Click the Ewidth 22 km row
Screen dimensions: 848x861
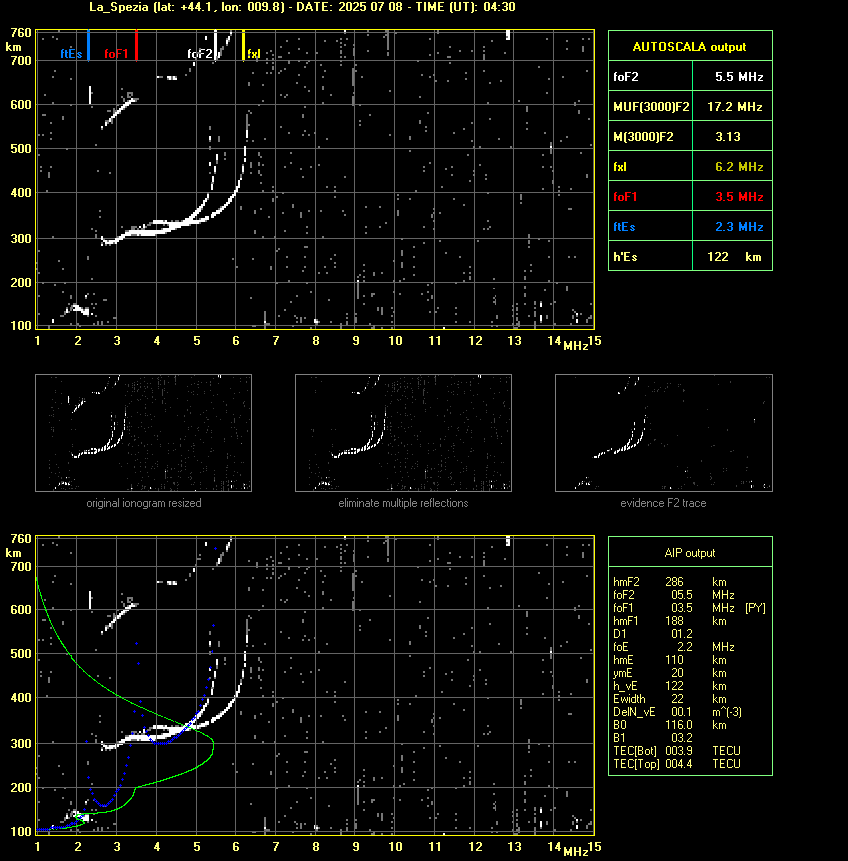coord(670,699)
